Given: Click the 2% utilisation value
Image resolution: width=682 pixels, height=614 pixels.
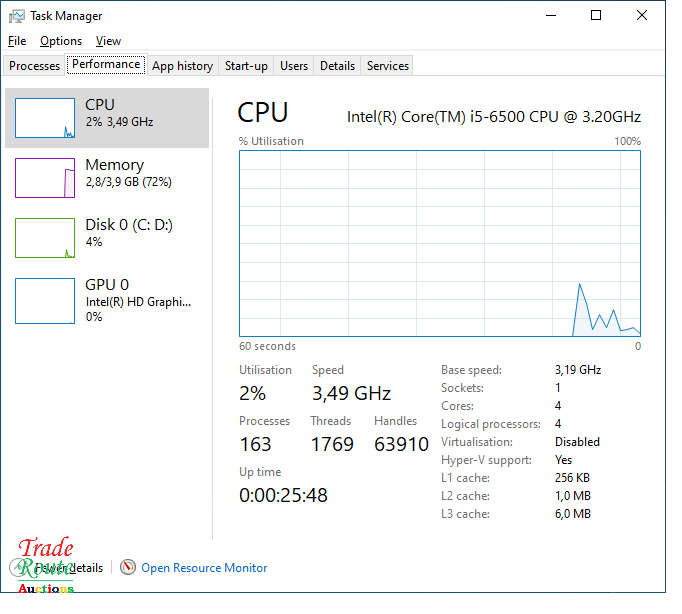Looking at the screenshot, I should 252,394.
